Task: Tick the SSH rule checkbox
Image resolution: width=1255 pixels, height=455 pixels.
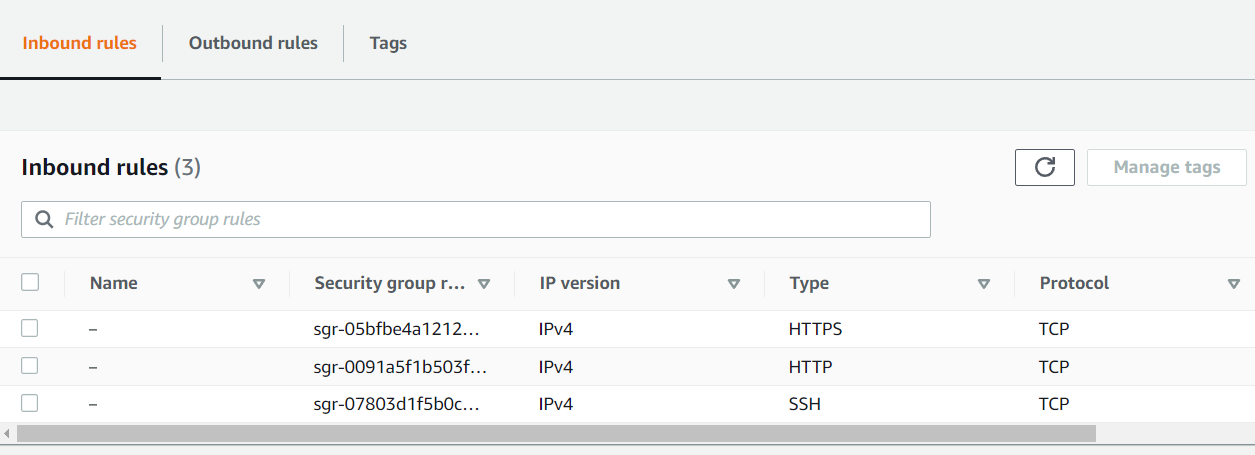Action: [x=30, y=403]
